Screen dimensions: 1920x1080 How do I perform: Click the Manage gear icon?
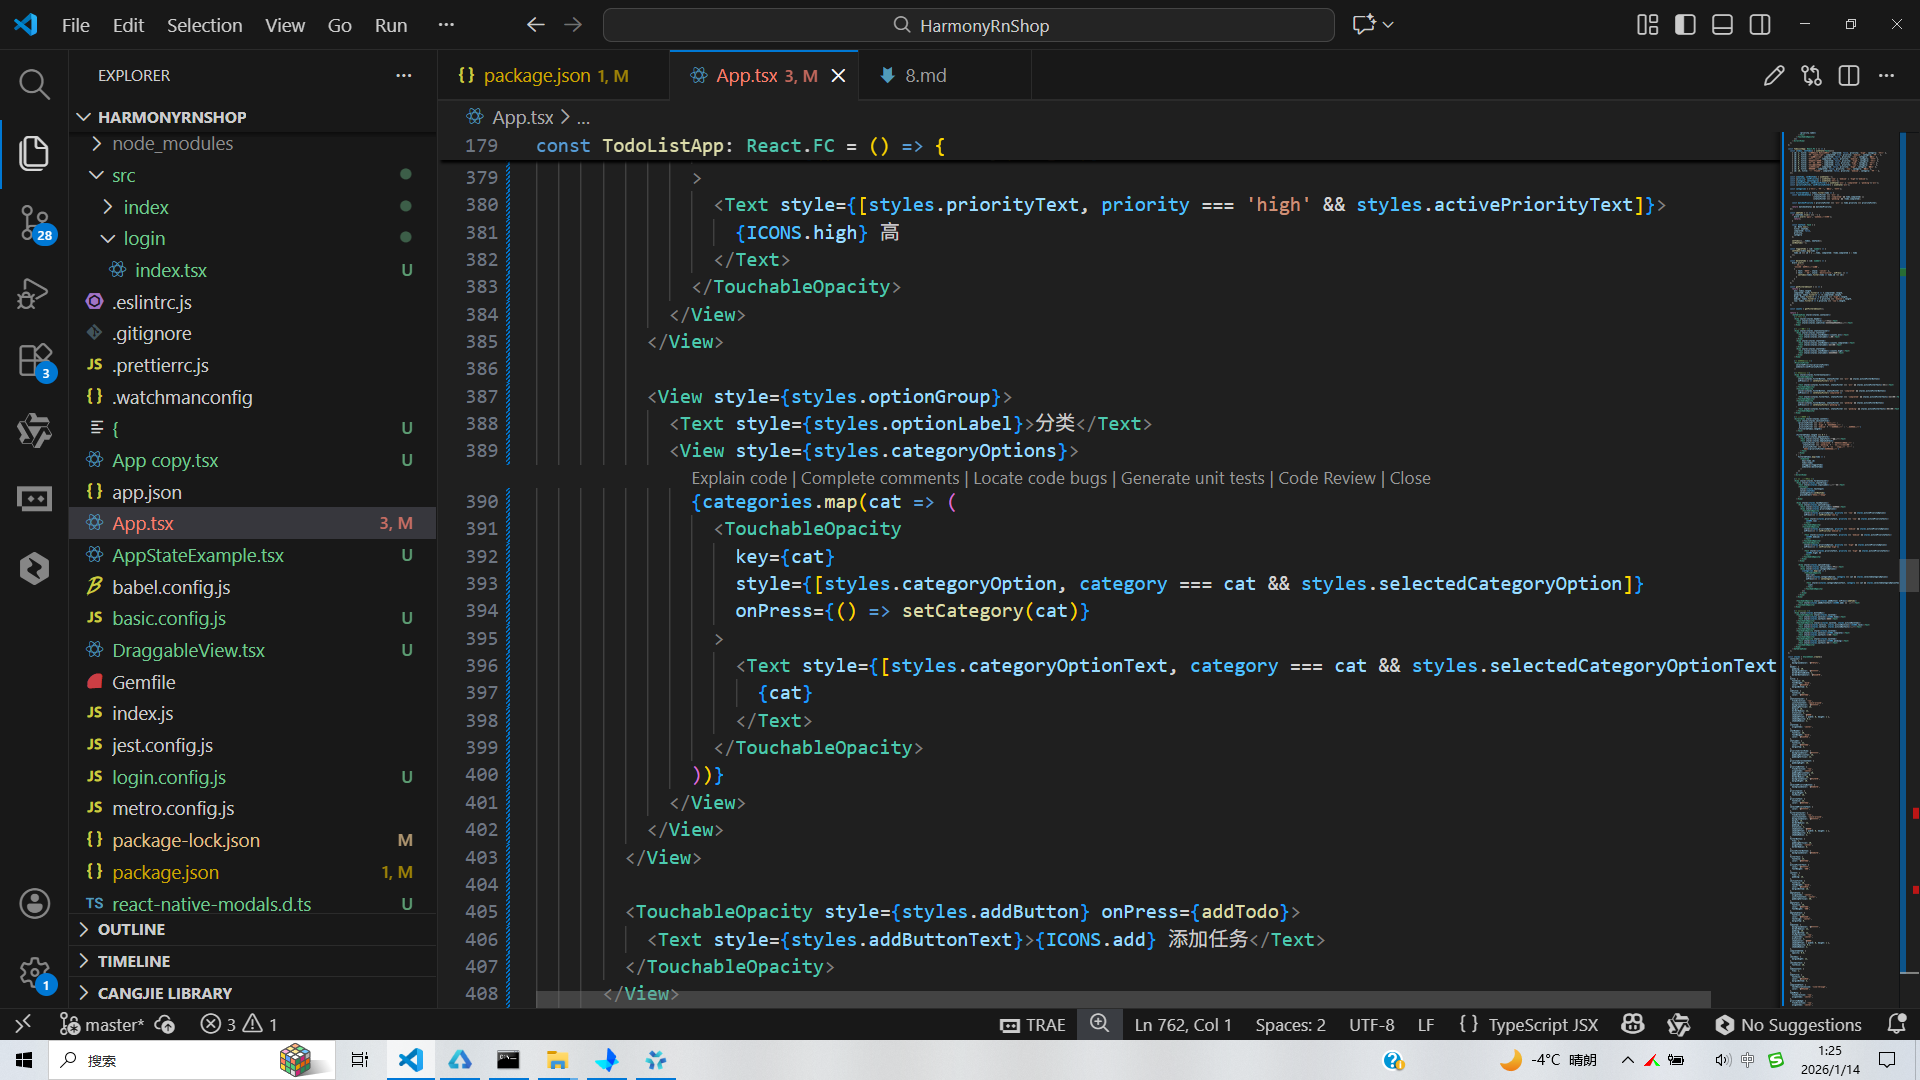click(34, 972)
